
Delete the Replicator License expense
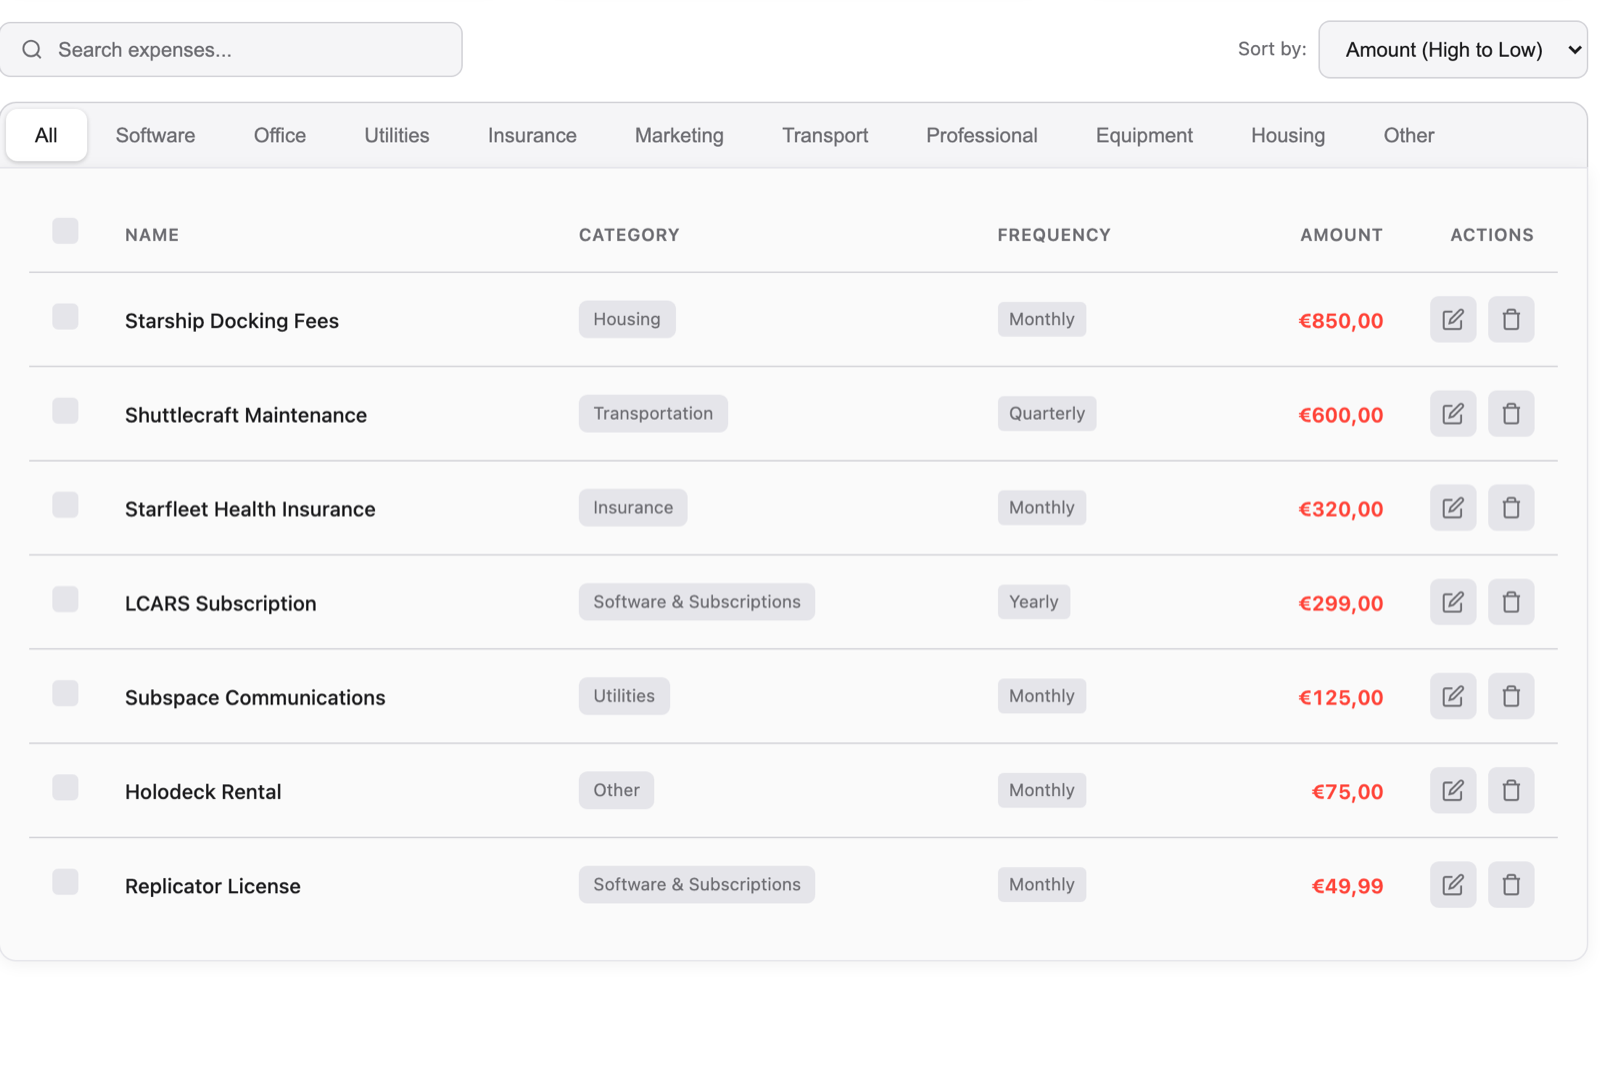(x=1510, y=885)
